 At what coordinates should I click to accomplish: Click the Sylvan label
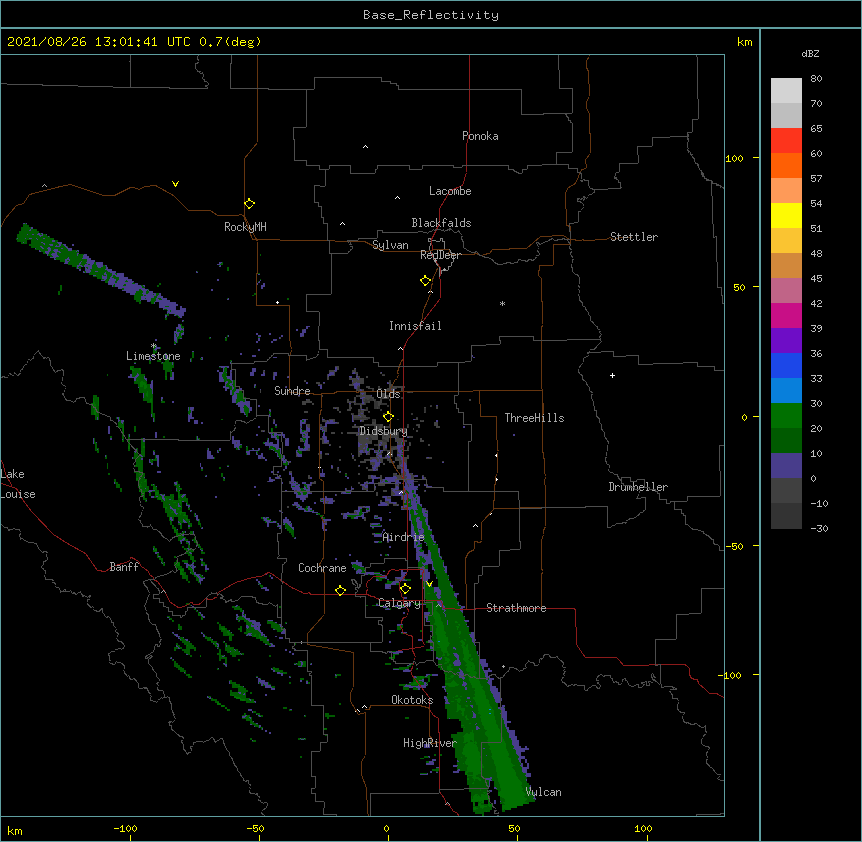click(390, 245)
